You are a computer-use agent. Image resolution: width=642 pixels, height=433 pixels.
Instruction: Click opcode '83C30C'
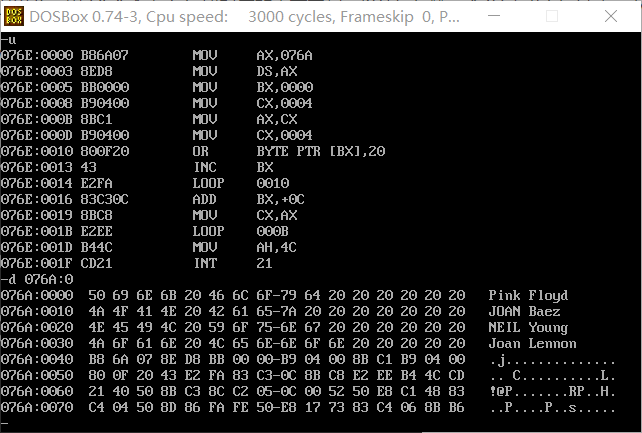point(105,199)
